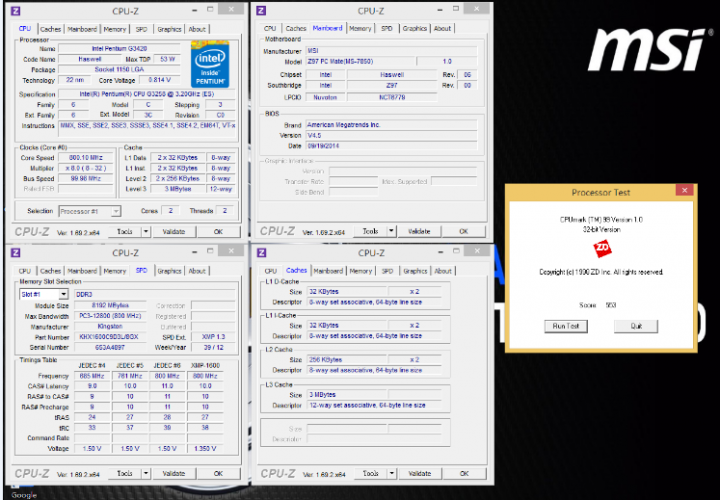Open the Tools arrow menu in the Mainboard window
The width and height of the screenshot is (720, 500).
391,231
